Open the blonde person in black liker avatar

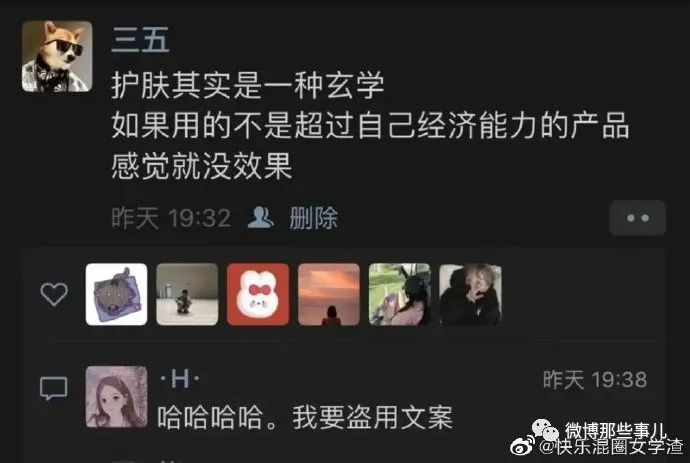pyautogui.click(x=470, y=294)
